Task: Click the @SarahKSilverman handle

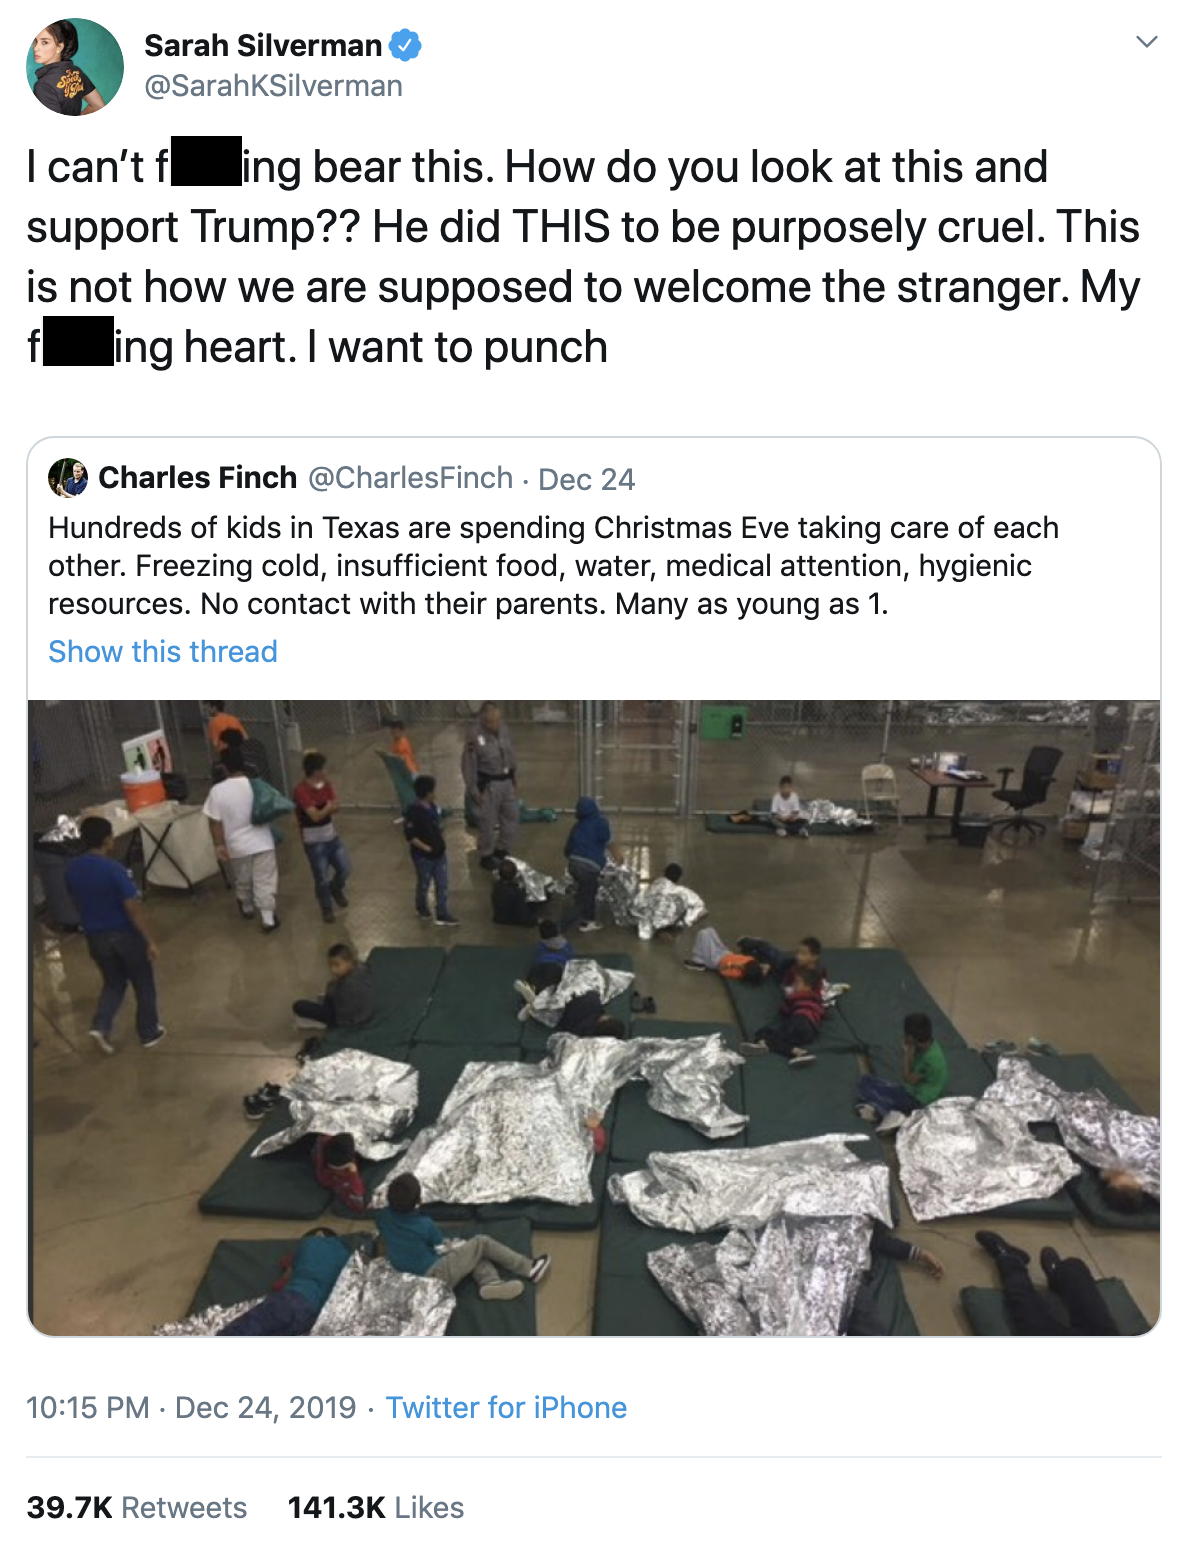Action: click(273, 86)
